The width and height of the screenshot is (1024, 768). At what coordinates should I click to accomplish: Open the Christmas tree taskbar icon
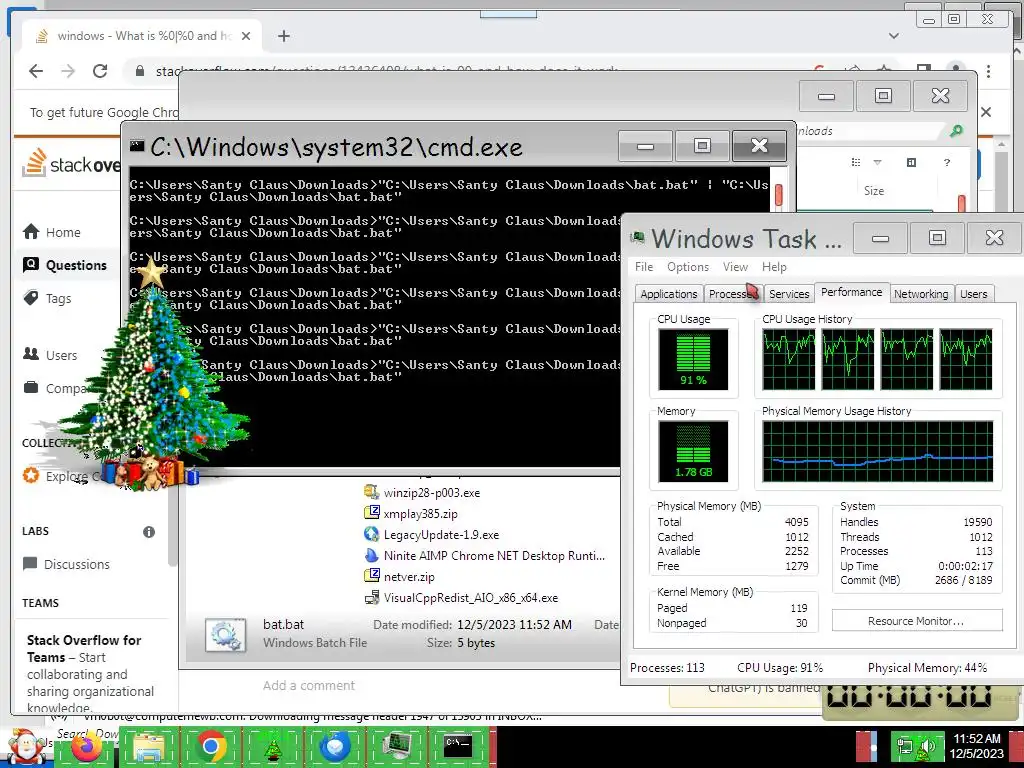(x=273, y=748)
